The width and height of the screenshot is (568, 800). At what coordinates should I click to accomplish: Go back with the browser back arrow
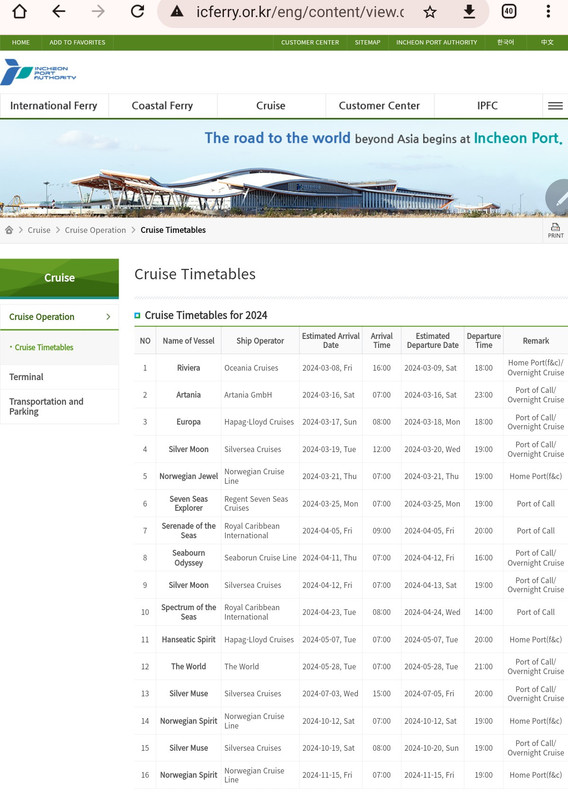pyautogui.click(x=59, y=11)
